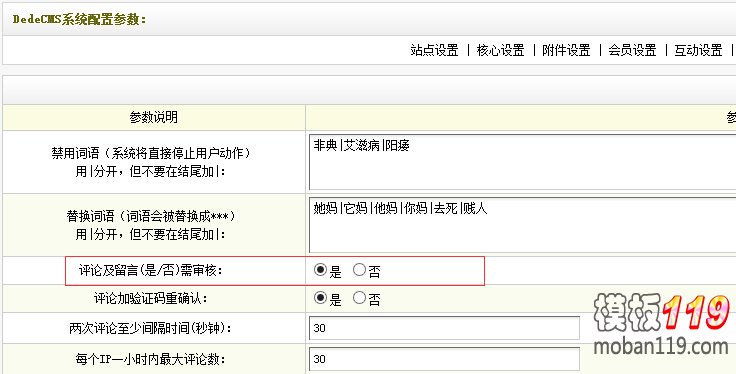The image size is (736, 374).
Task: Switch to 核心设置 tab
Action: 500,50
